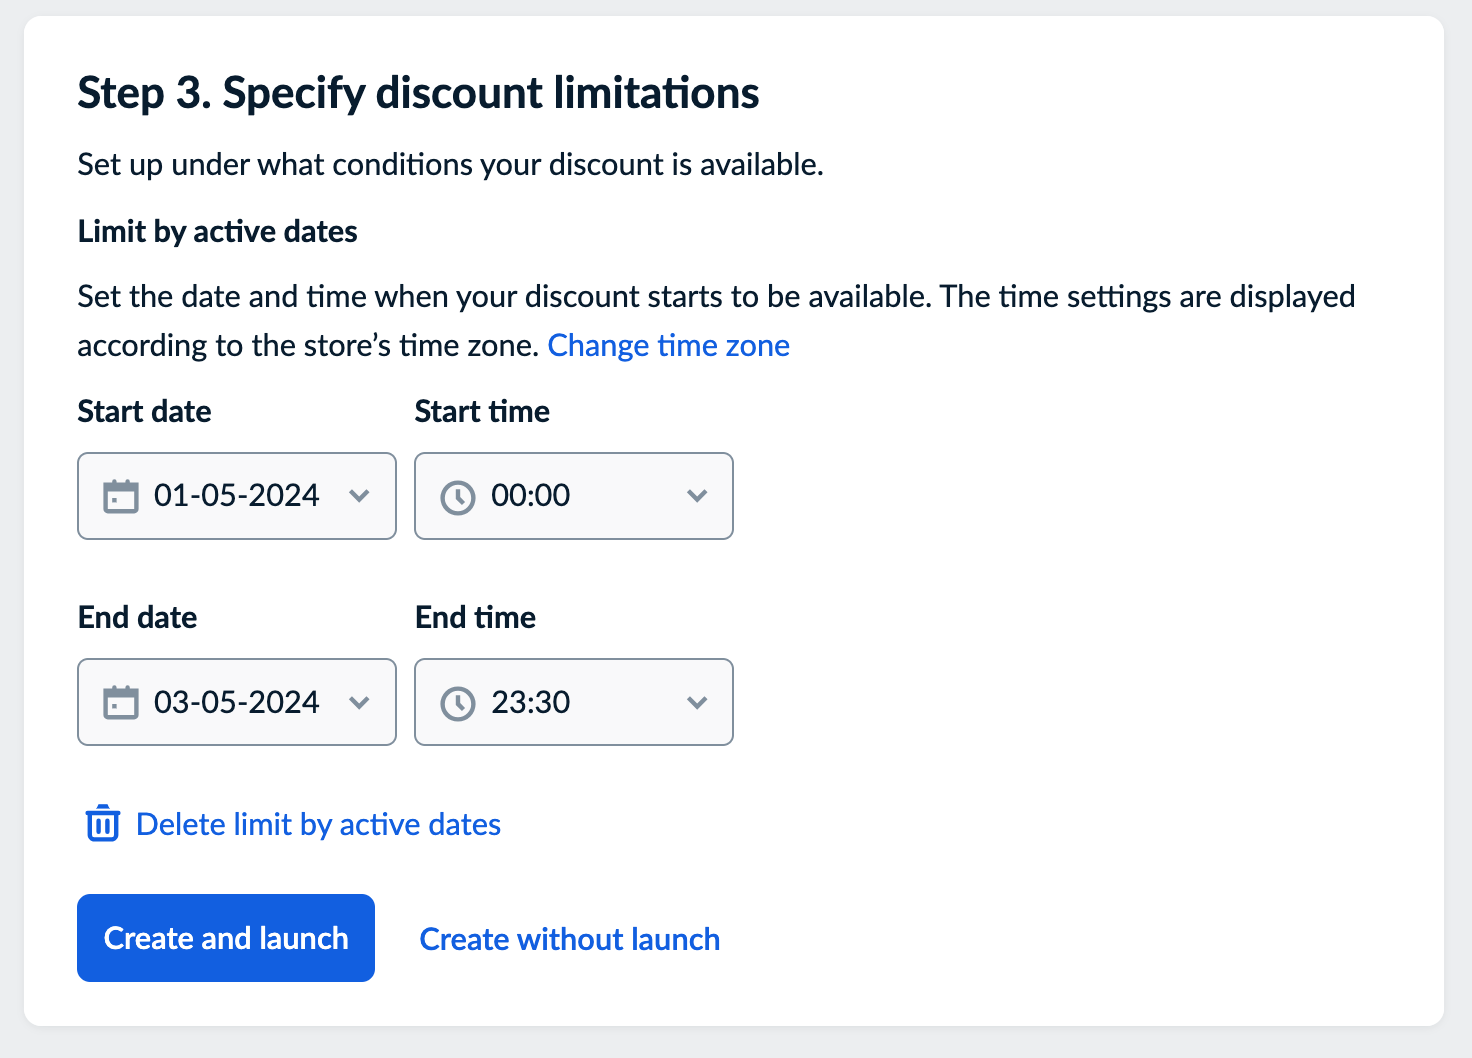
Task: Click the calendar icon in the End date field
Action: pos(121,702)
